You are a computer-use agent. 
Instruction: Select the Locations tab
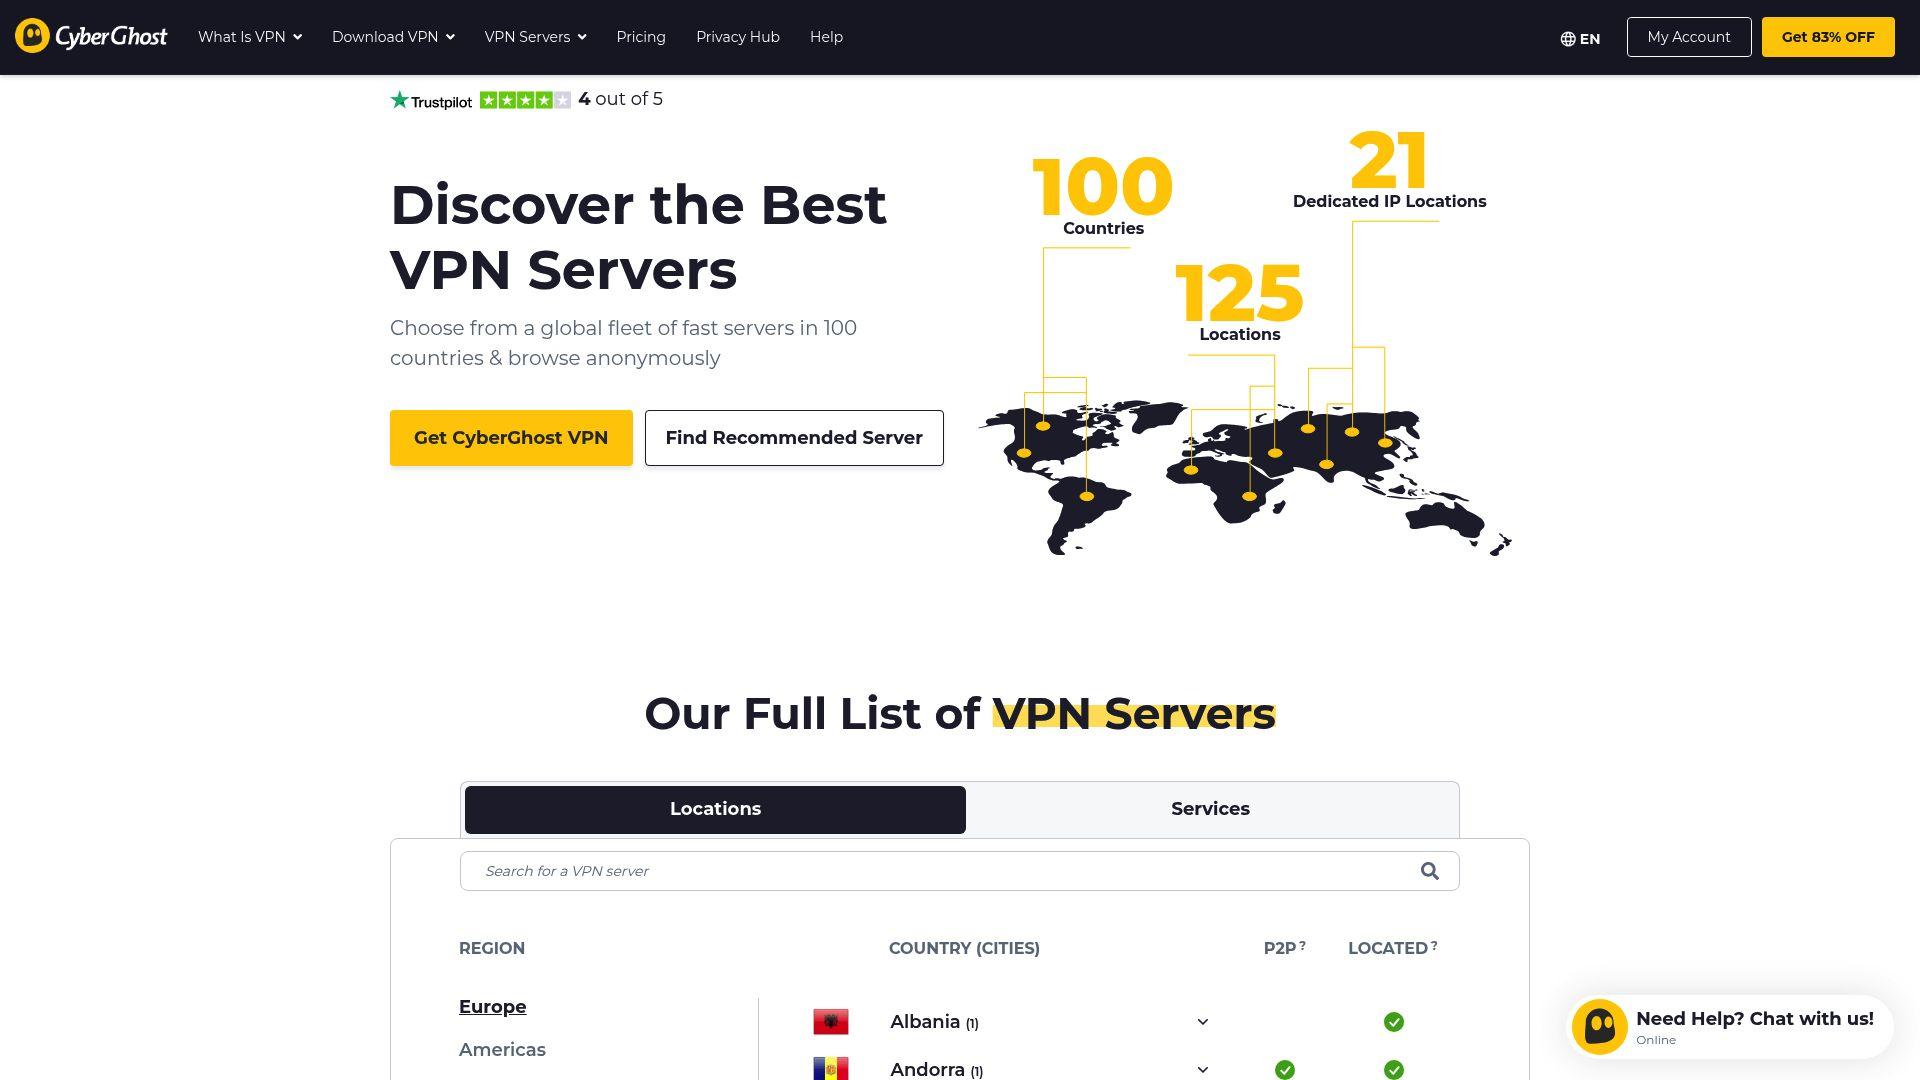coord(715,810)
